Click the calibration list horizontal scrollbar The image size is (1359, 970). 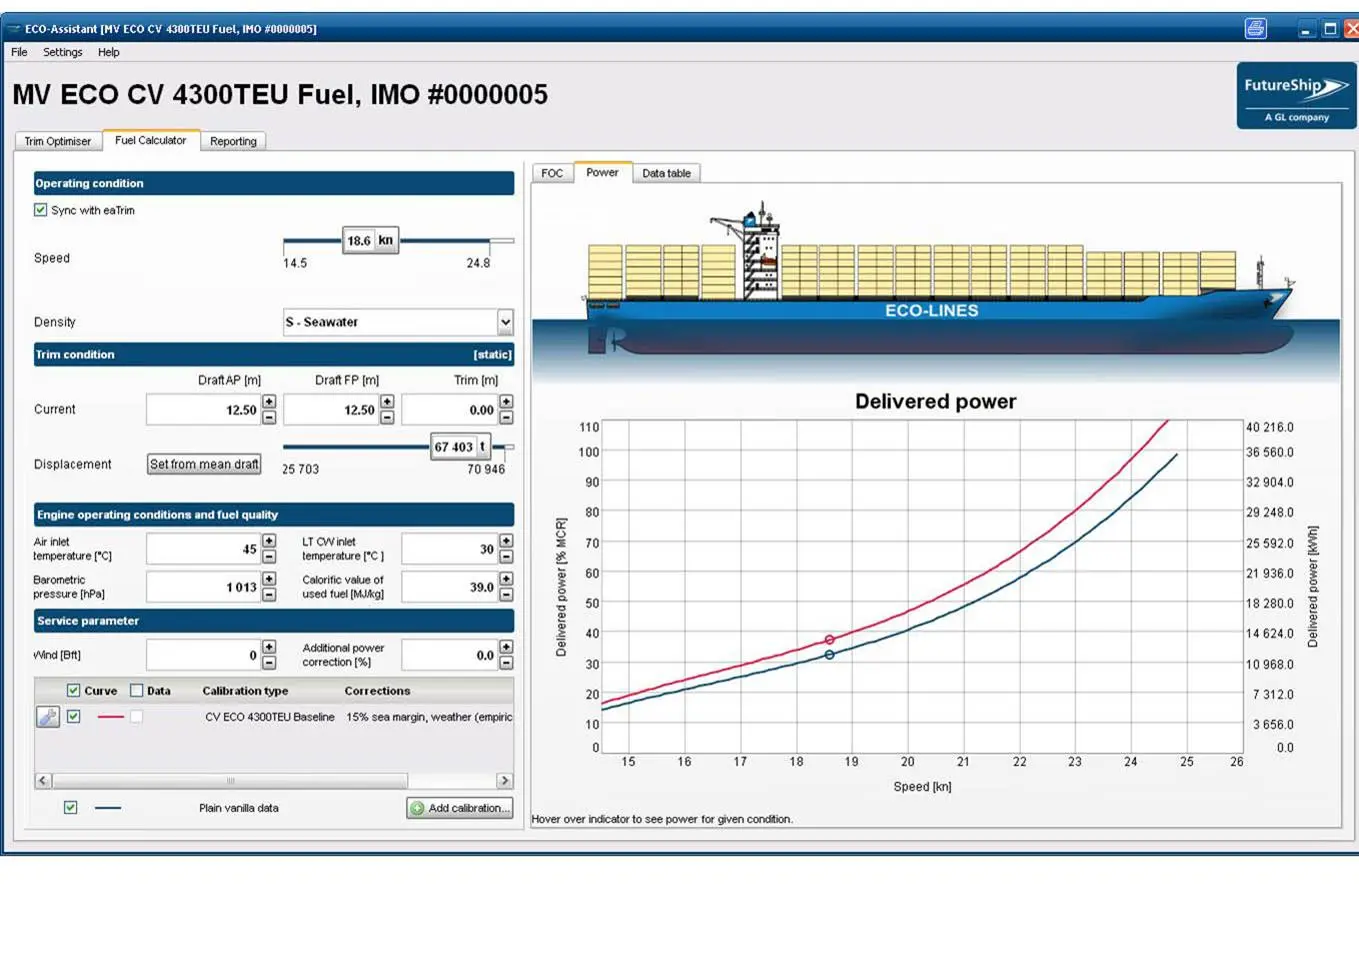pyautogui.click(x=230, y=780)
